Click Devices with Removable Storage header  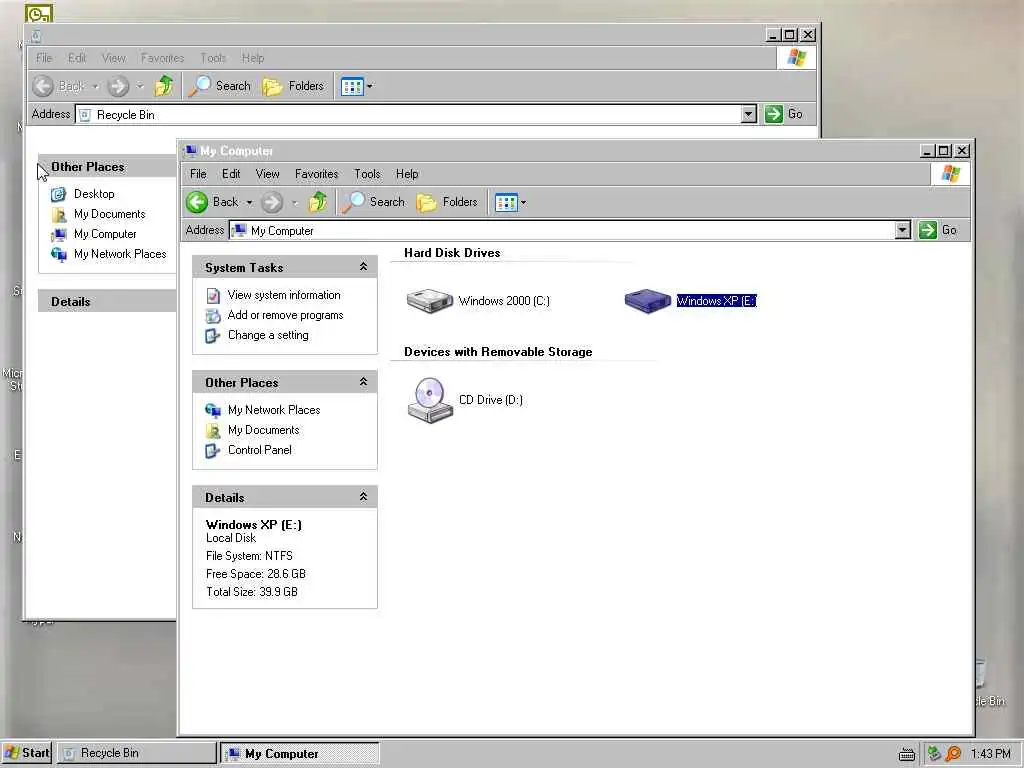(498, 352)
